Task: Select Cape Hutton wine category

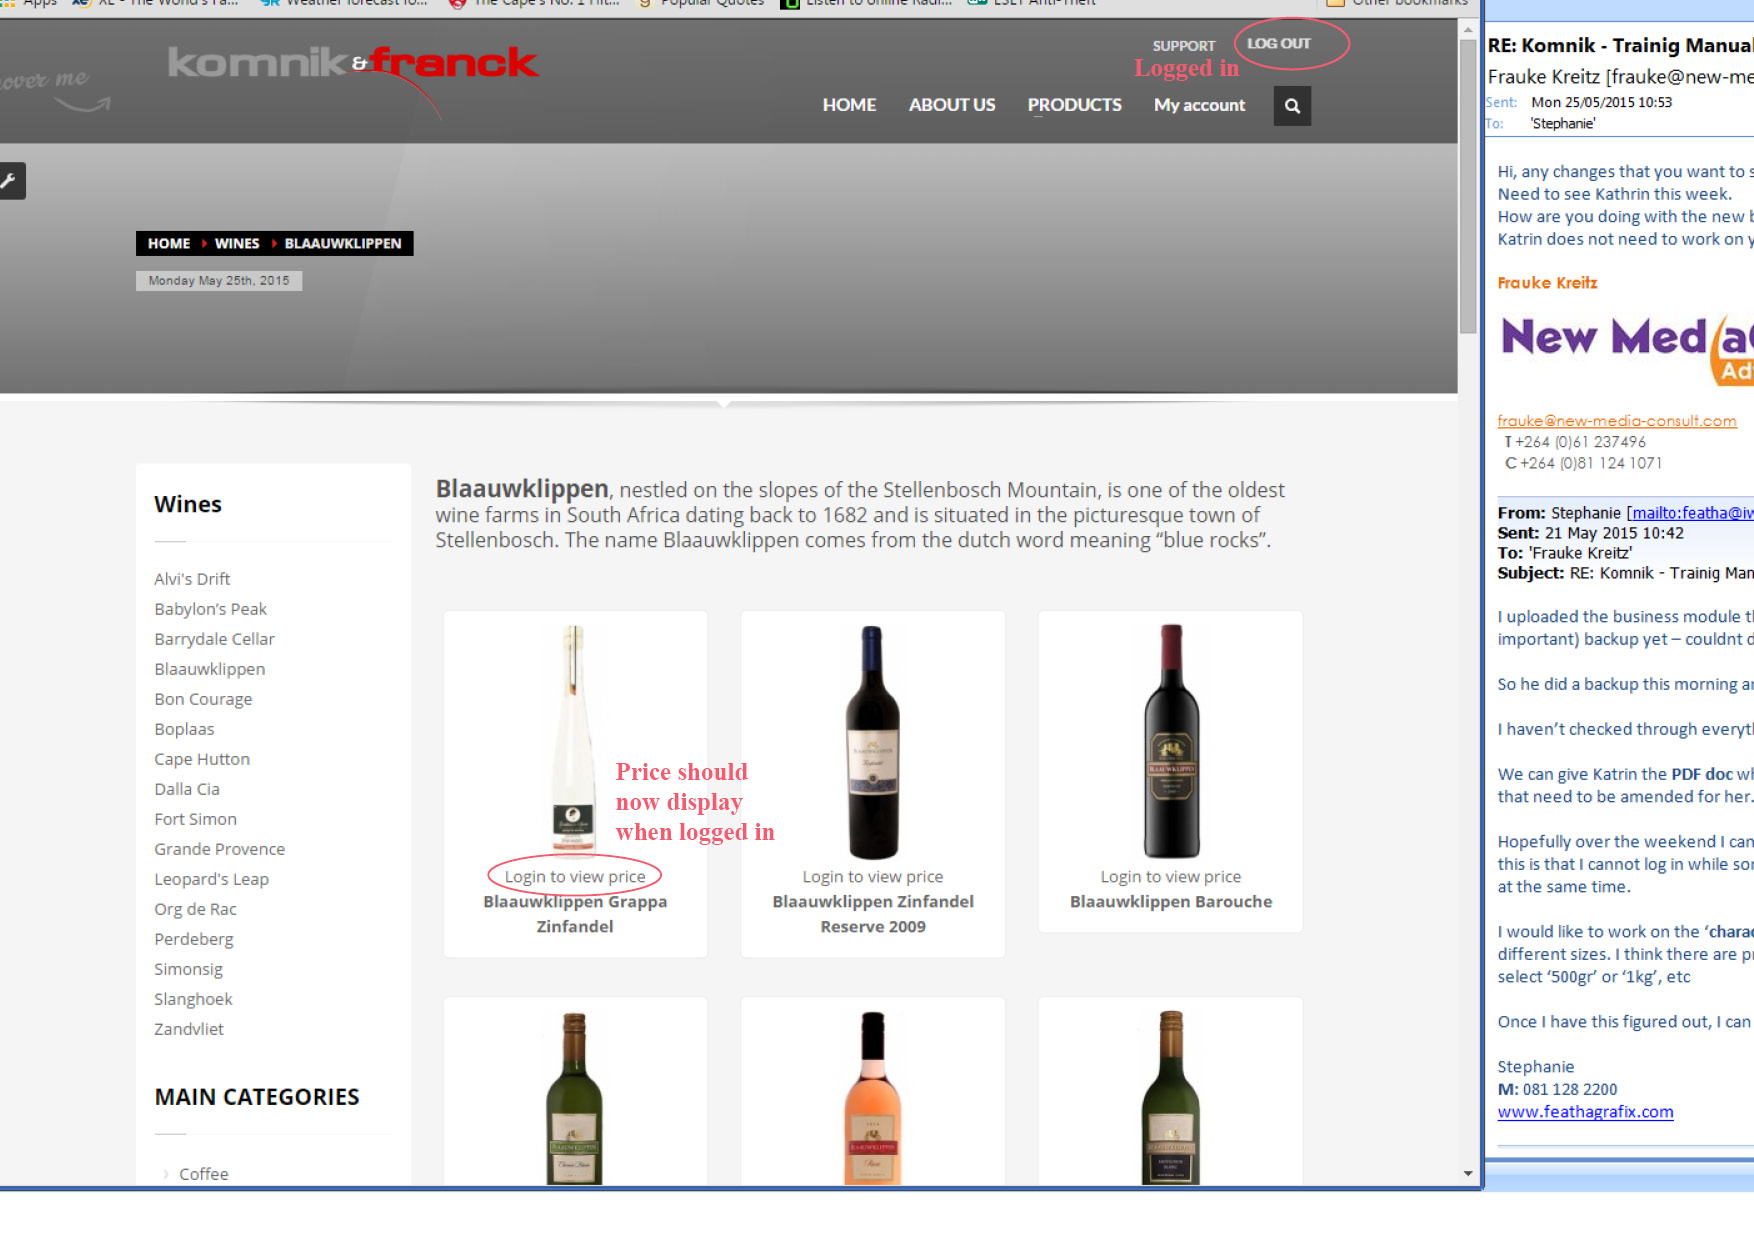Action: pyautogui.click(x=202, y=759)
